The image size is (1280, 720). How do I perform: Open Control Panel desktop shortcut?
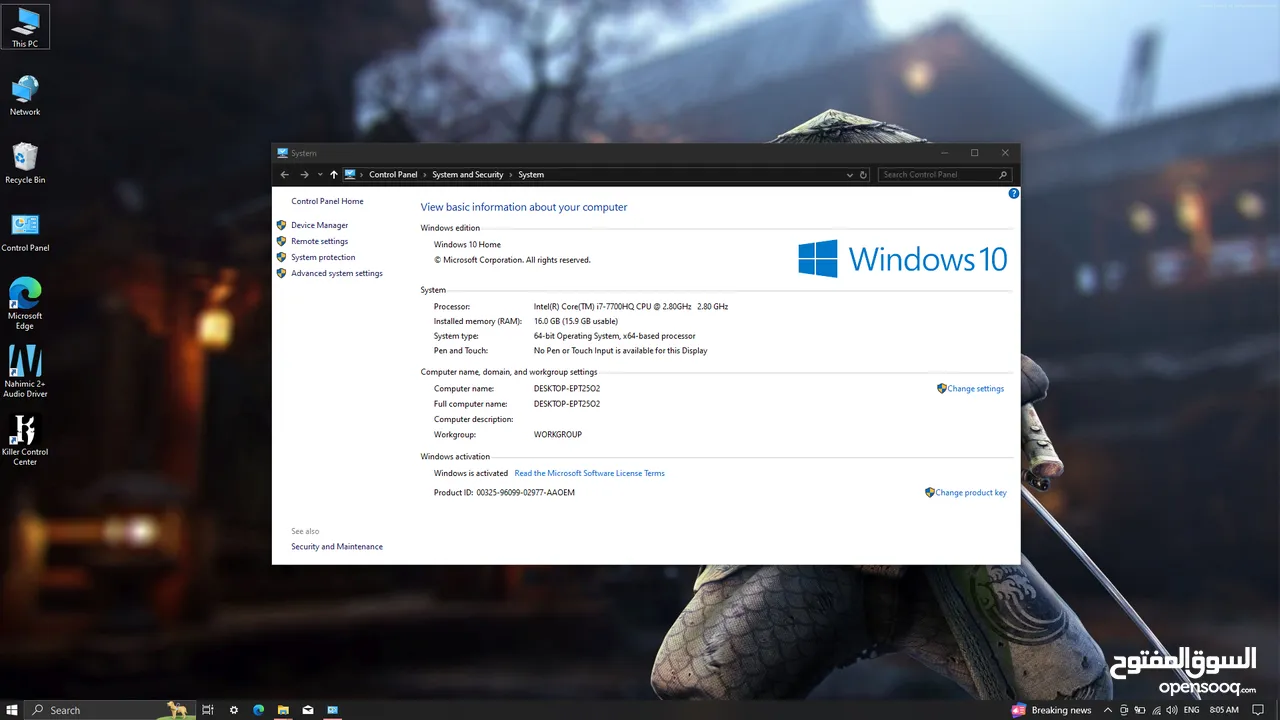(x=25, y=232)
